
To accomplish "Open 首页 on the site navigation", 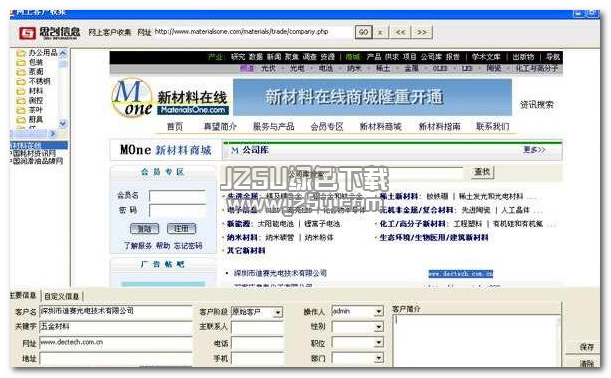I will click(175, 127).
